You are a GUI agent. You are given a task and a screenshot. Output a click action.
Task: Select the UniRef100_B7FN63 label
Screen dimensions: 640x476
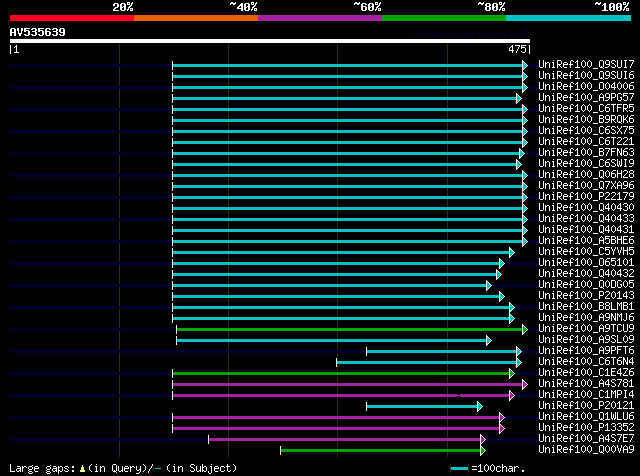(586, 153)
